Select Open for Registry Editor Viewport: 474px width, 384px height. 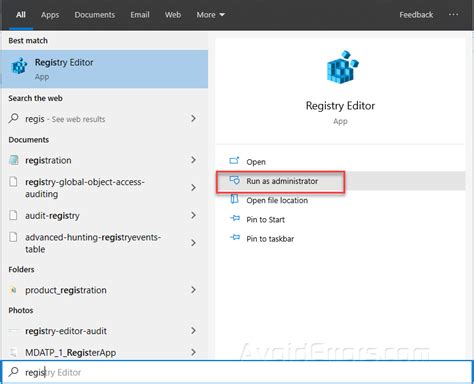256,162
